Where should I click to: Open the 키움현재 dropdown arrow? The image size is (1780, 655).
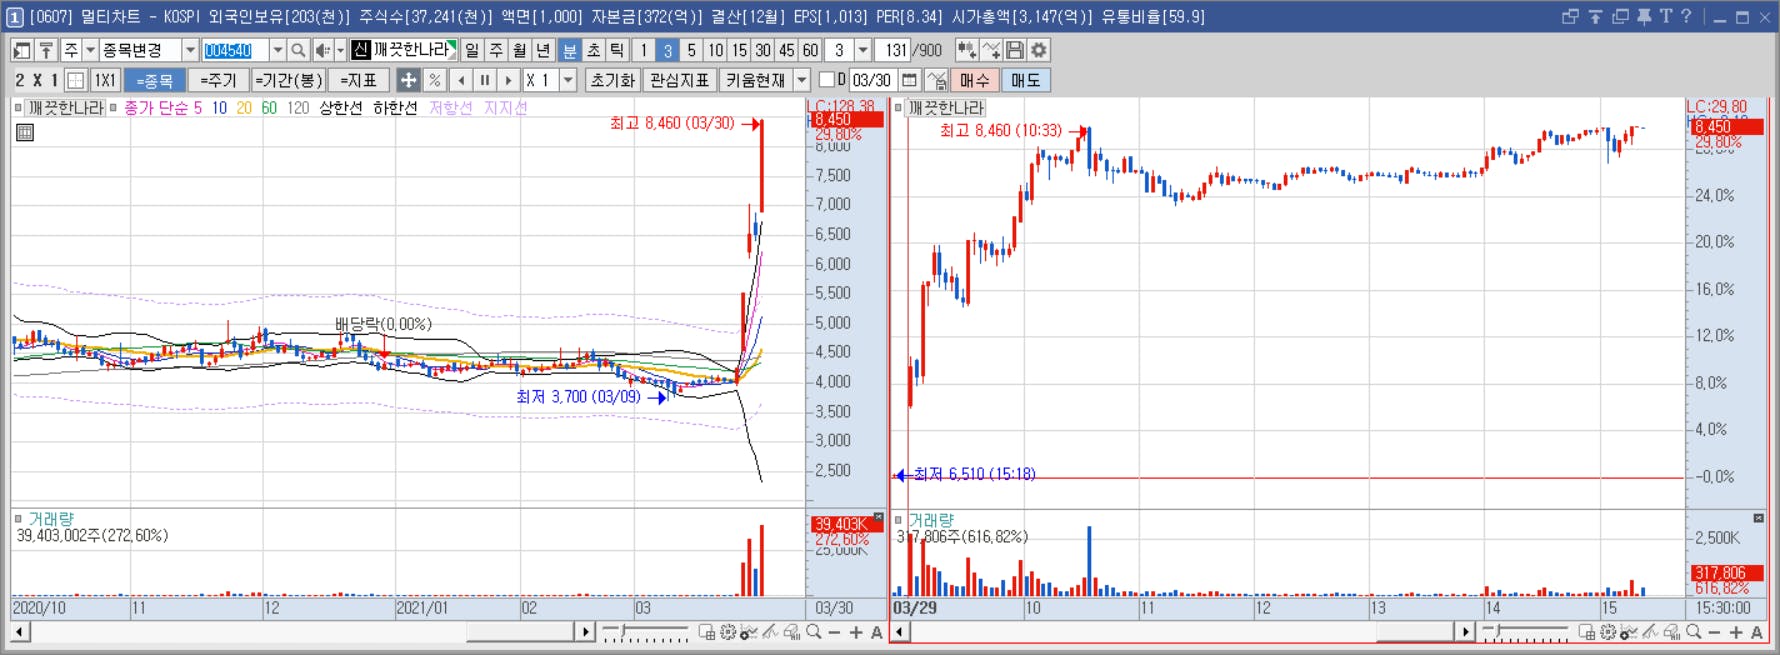(x=802, y=80)
